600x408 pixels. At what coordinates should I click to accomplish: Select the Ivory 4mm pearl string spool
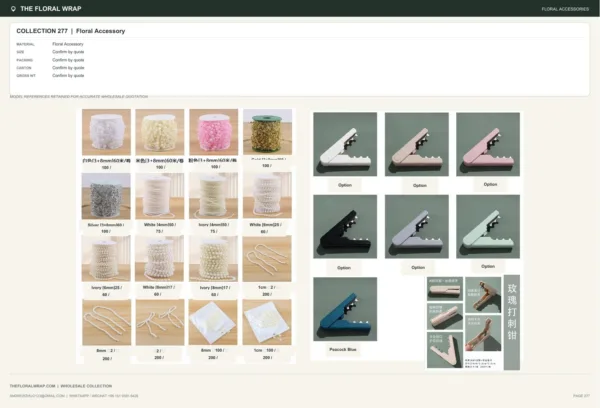pos(214,196)
